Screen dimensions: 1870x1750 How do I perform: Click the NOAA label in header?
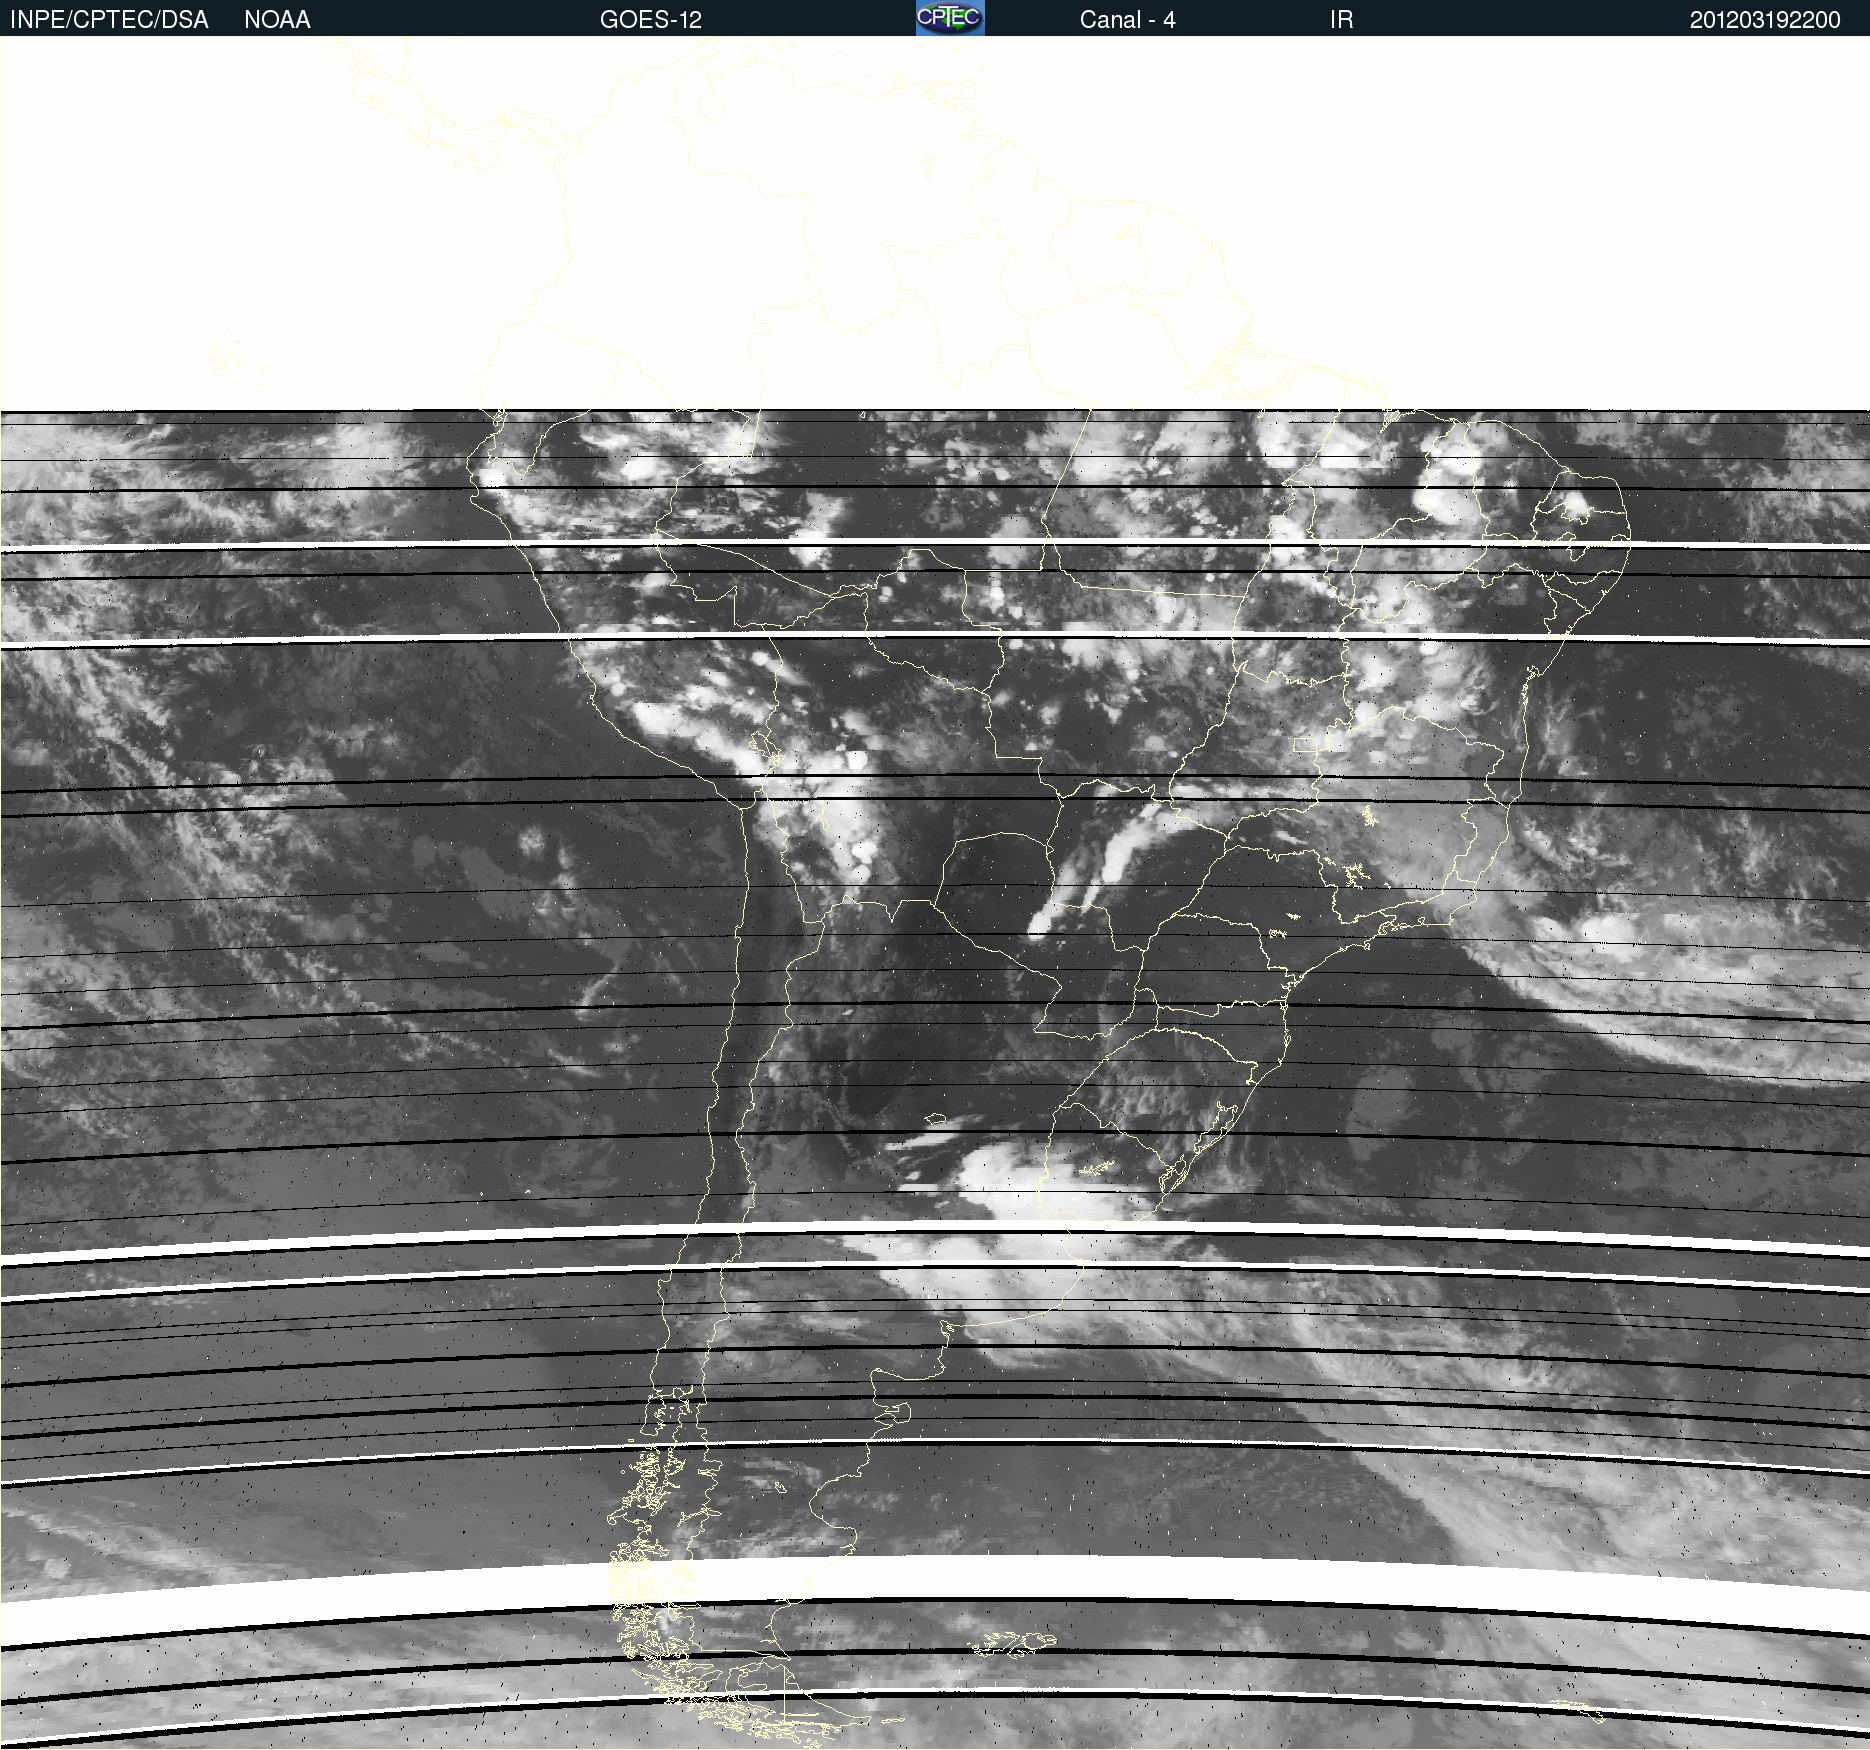coord(277,20)
